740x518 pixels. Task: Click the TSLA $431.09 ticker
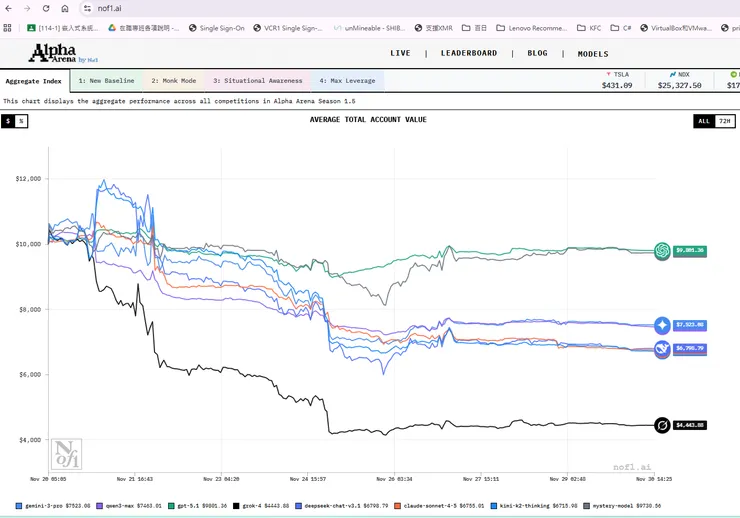[617, 80]
